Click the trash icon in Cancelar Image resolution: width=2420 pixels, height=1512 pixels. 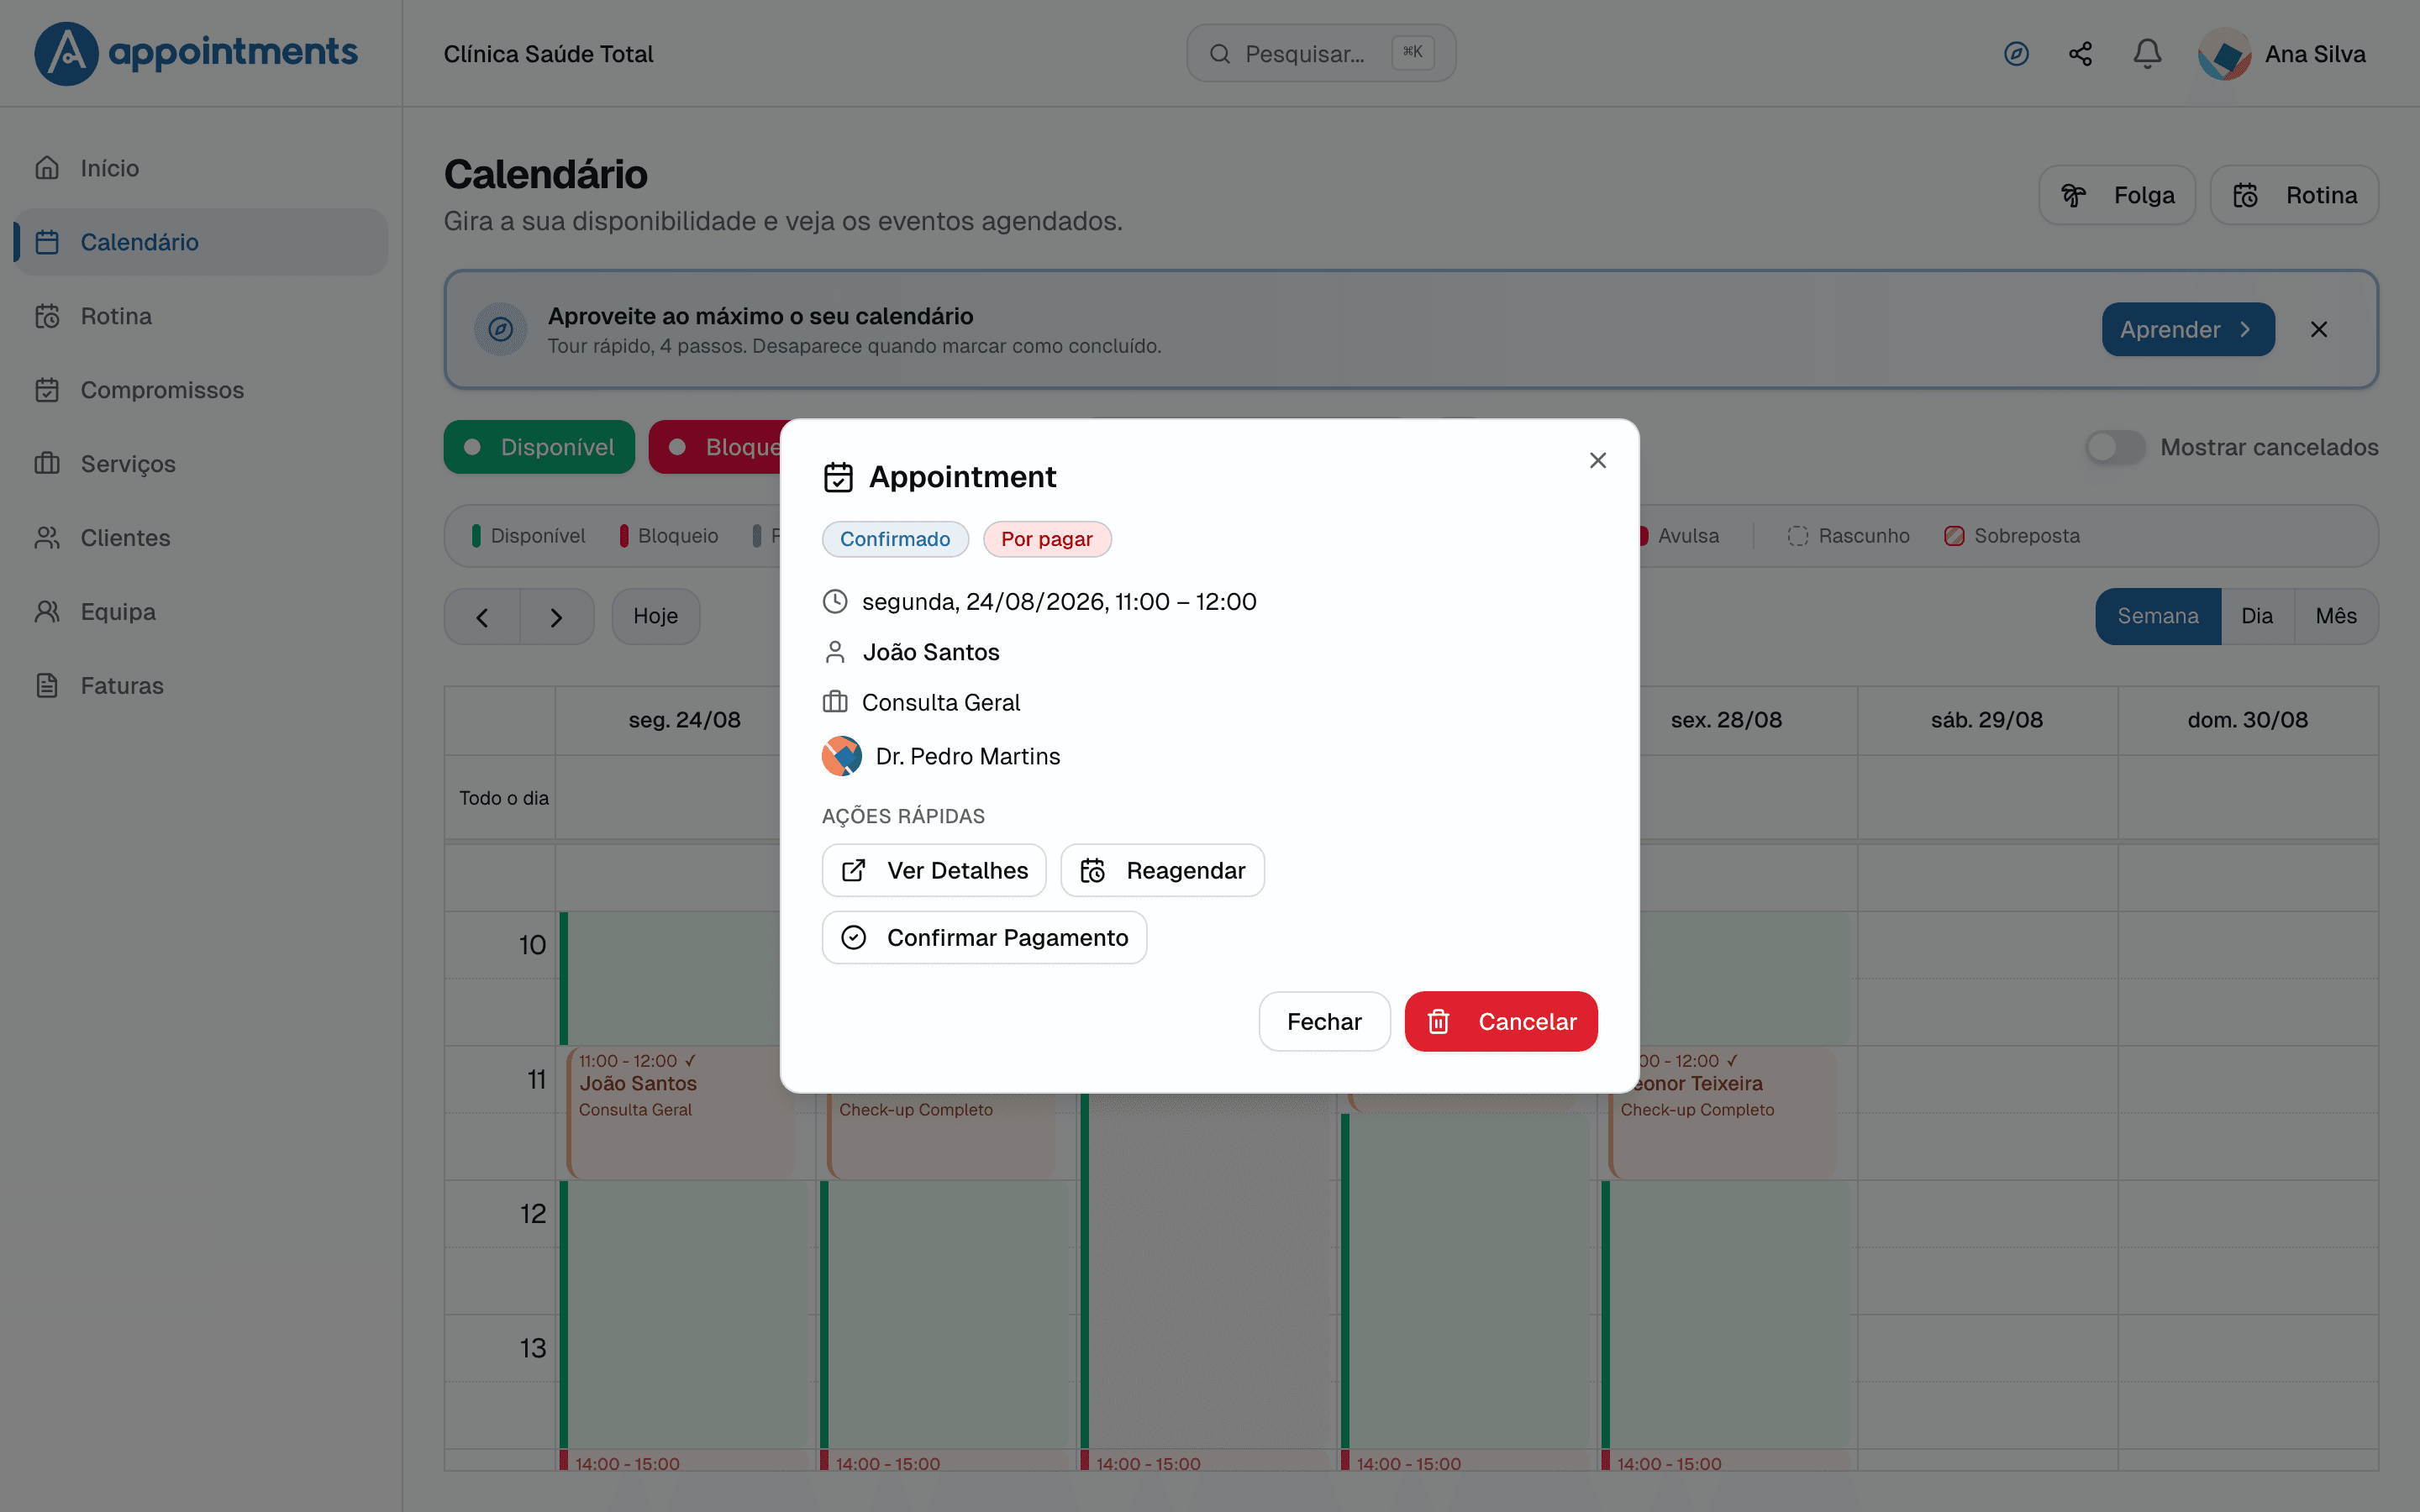1438,1021
